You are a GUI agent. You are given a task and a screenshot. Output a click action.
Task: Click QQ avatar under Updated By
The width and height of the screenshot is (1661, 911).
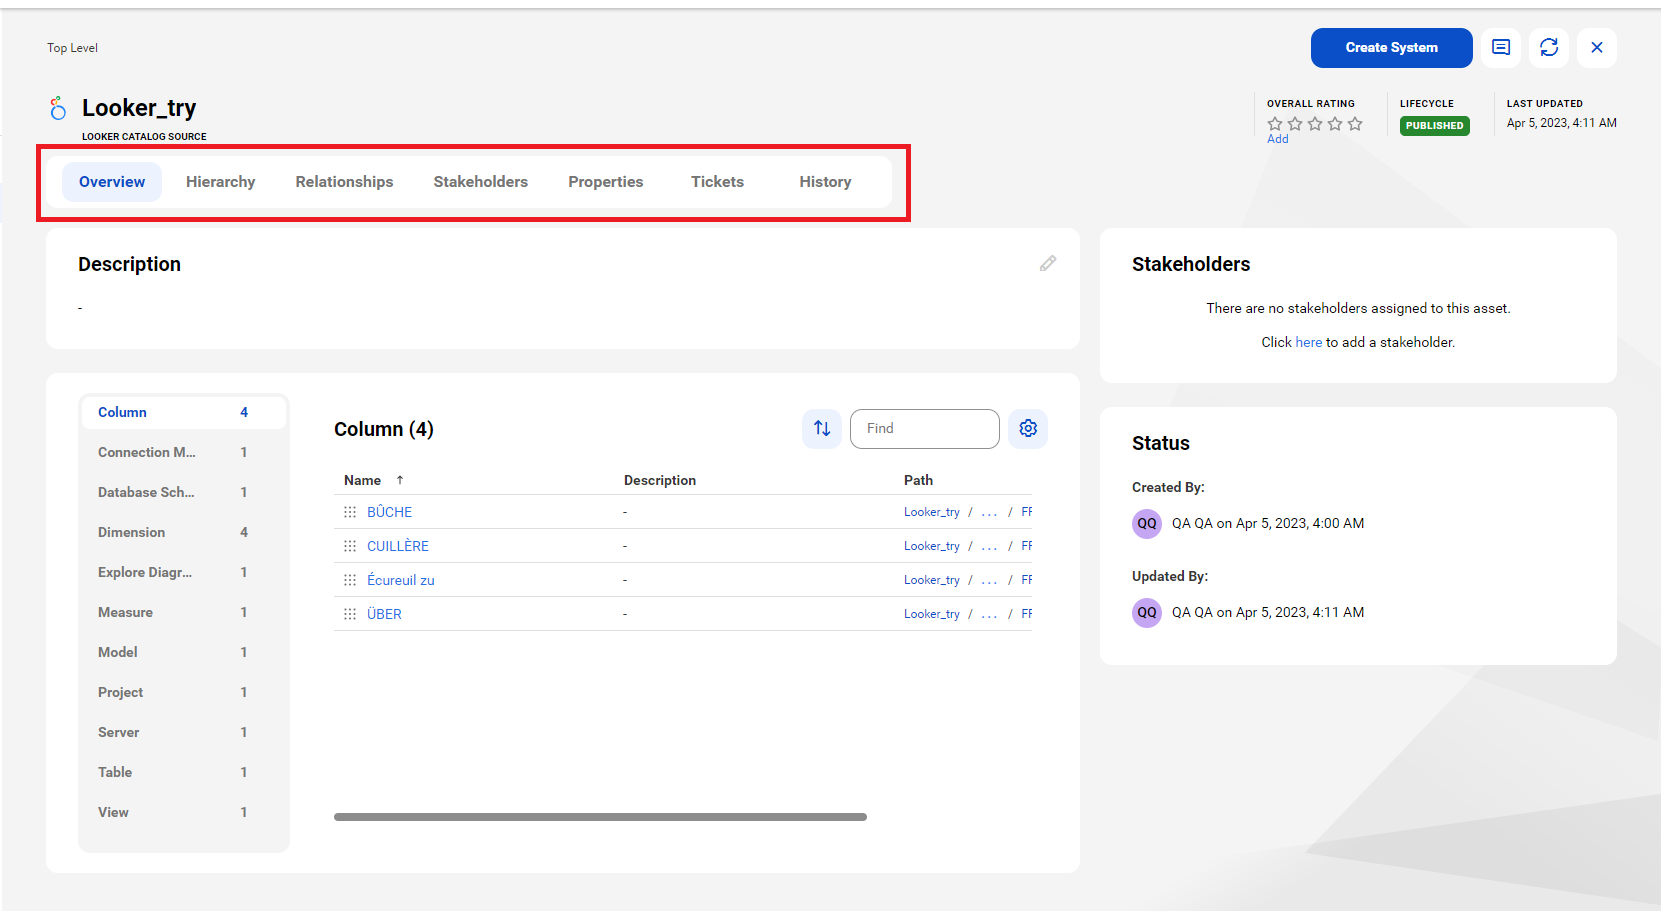(1147, 613)
